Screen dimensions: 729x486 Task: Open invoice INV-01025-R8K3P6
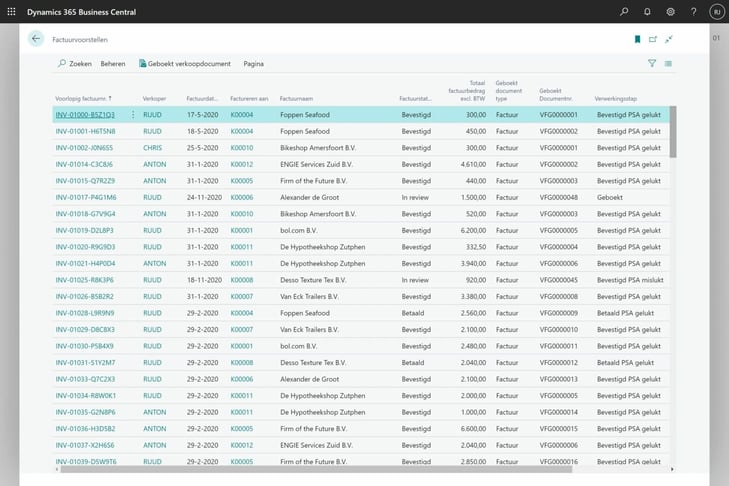pyautogui.click(x=84, y=280)
